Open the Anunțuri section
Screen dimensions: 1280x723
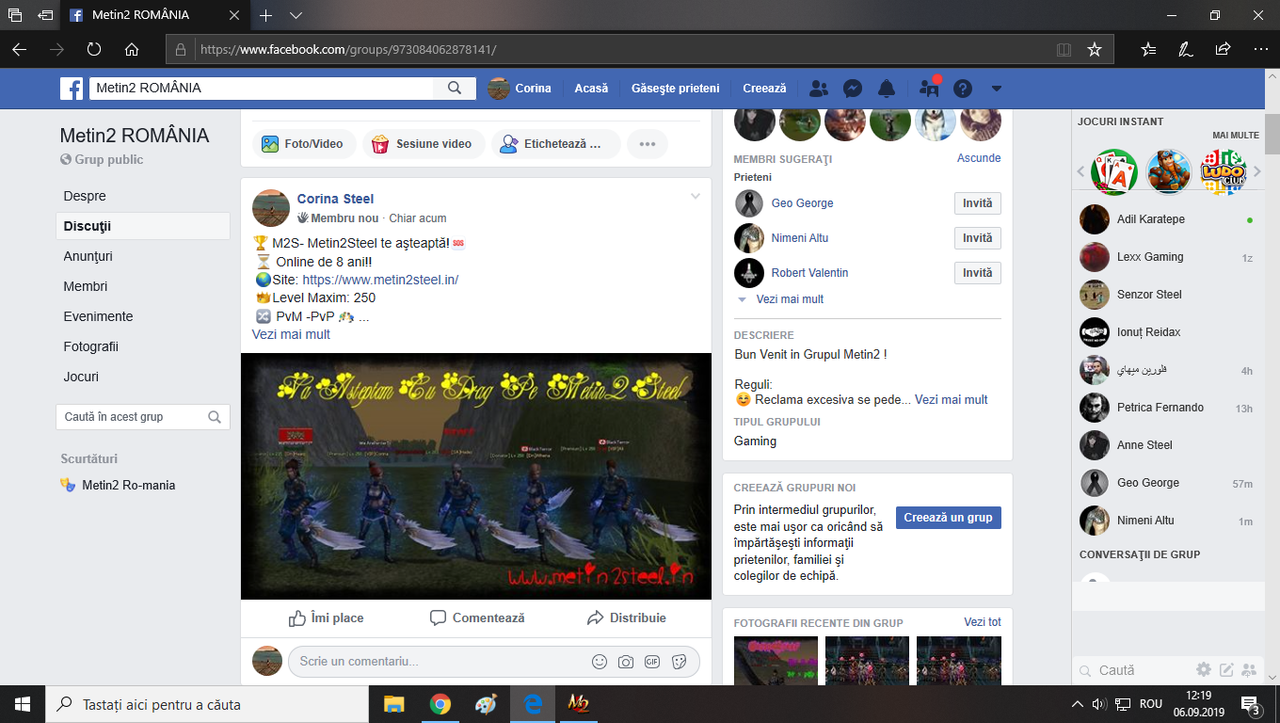point(88,256)
